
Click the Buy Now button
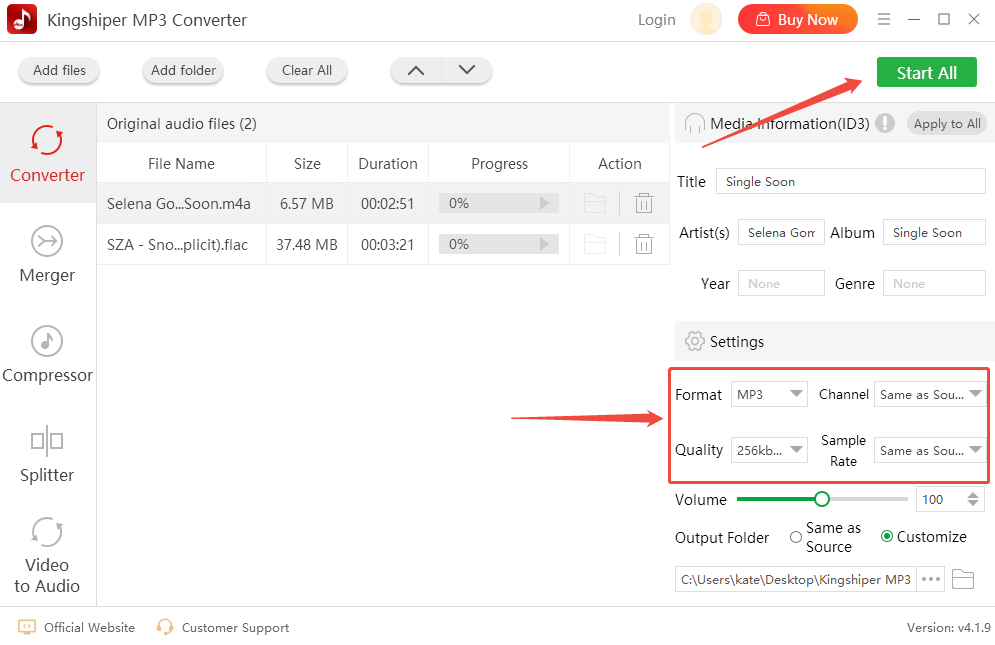click(798, 20)
